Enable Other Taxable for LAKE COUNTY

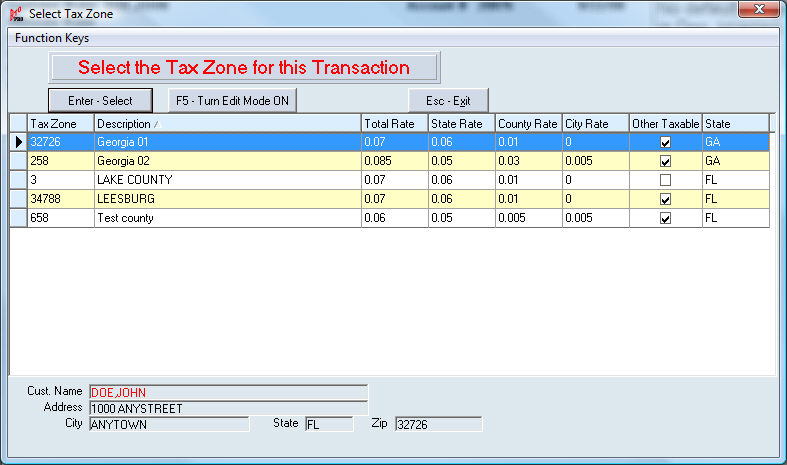[x=665, y=180]
